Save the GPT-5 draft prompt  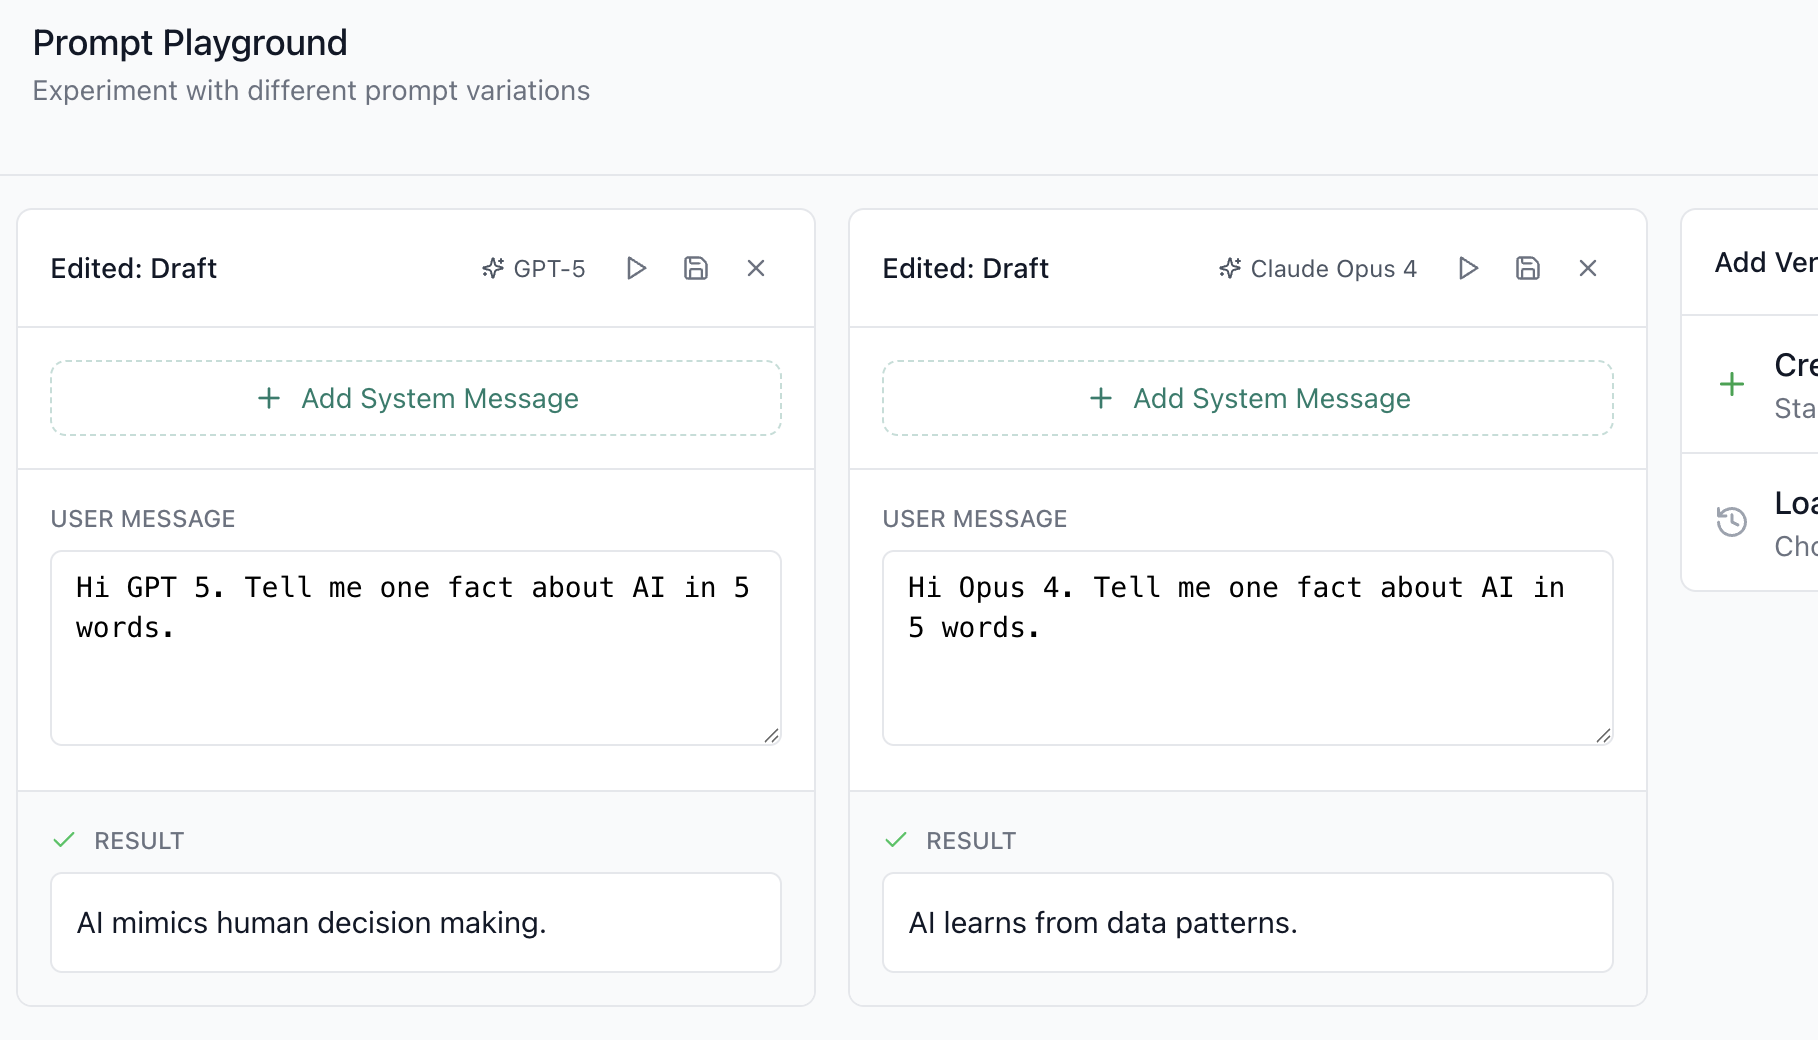(696, 268)
